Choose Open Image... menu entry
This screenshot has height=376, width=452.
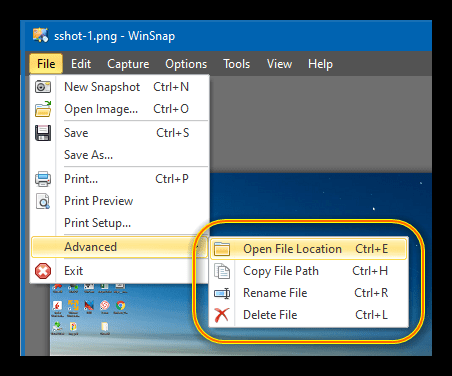120,109
